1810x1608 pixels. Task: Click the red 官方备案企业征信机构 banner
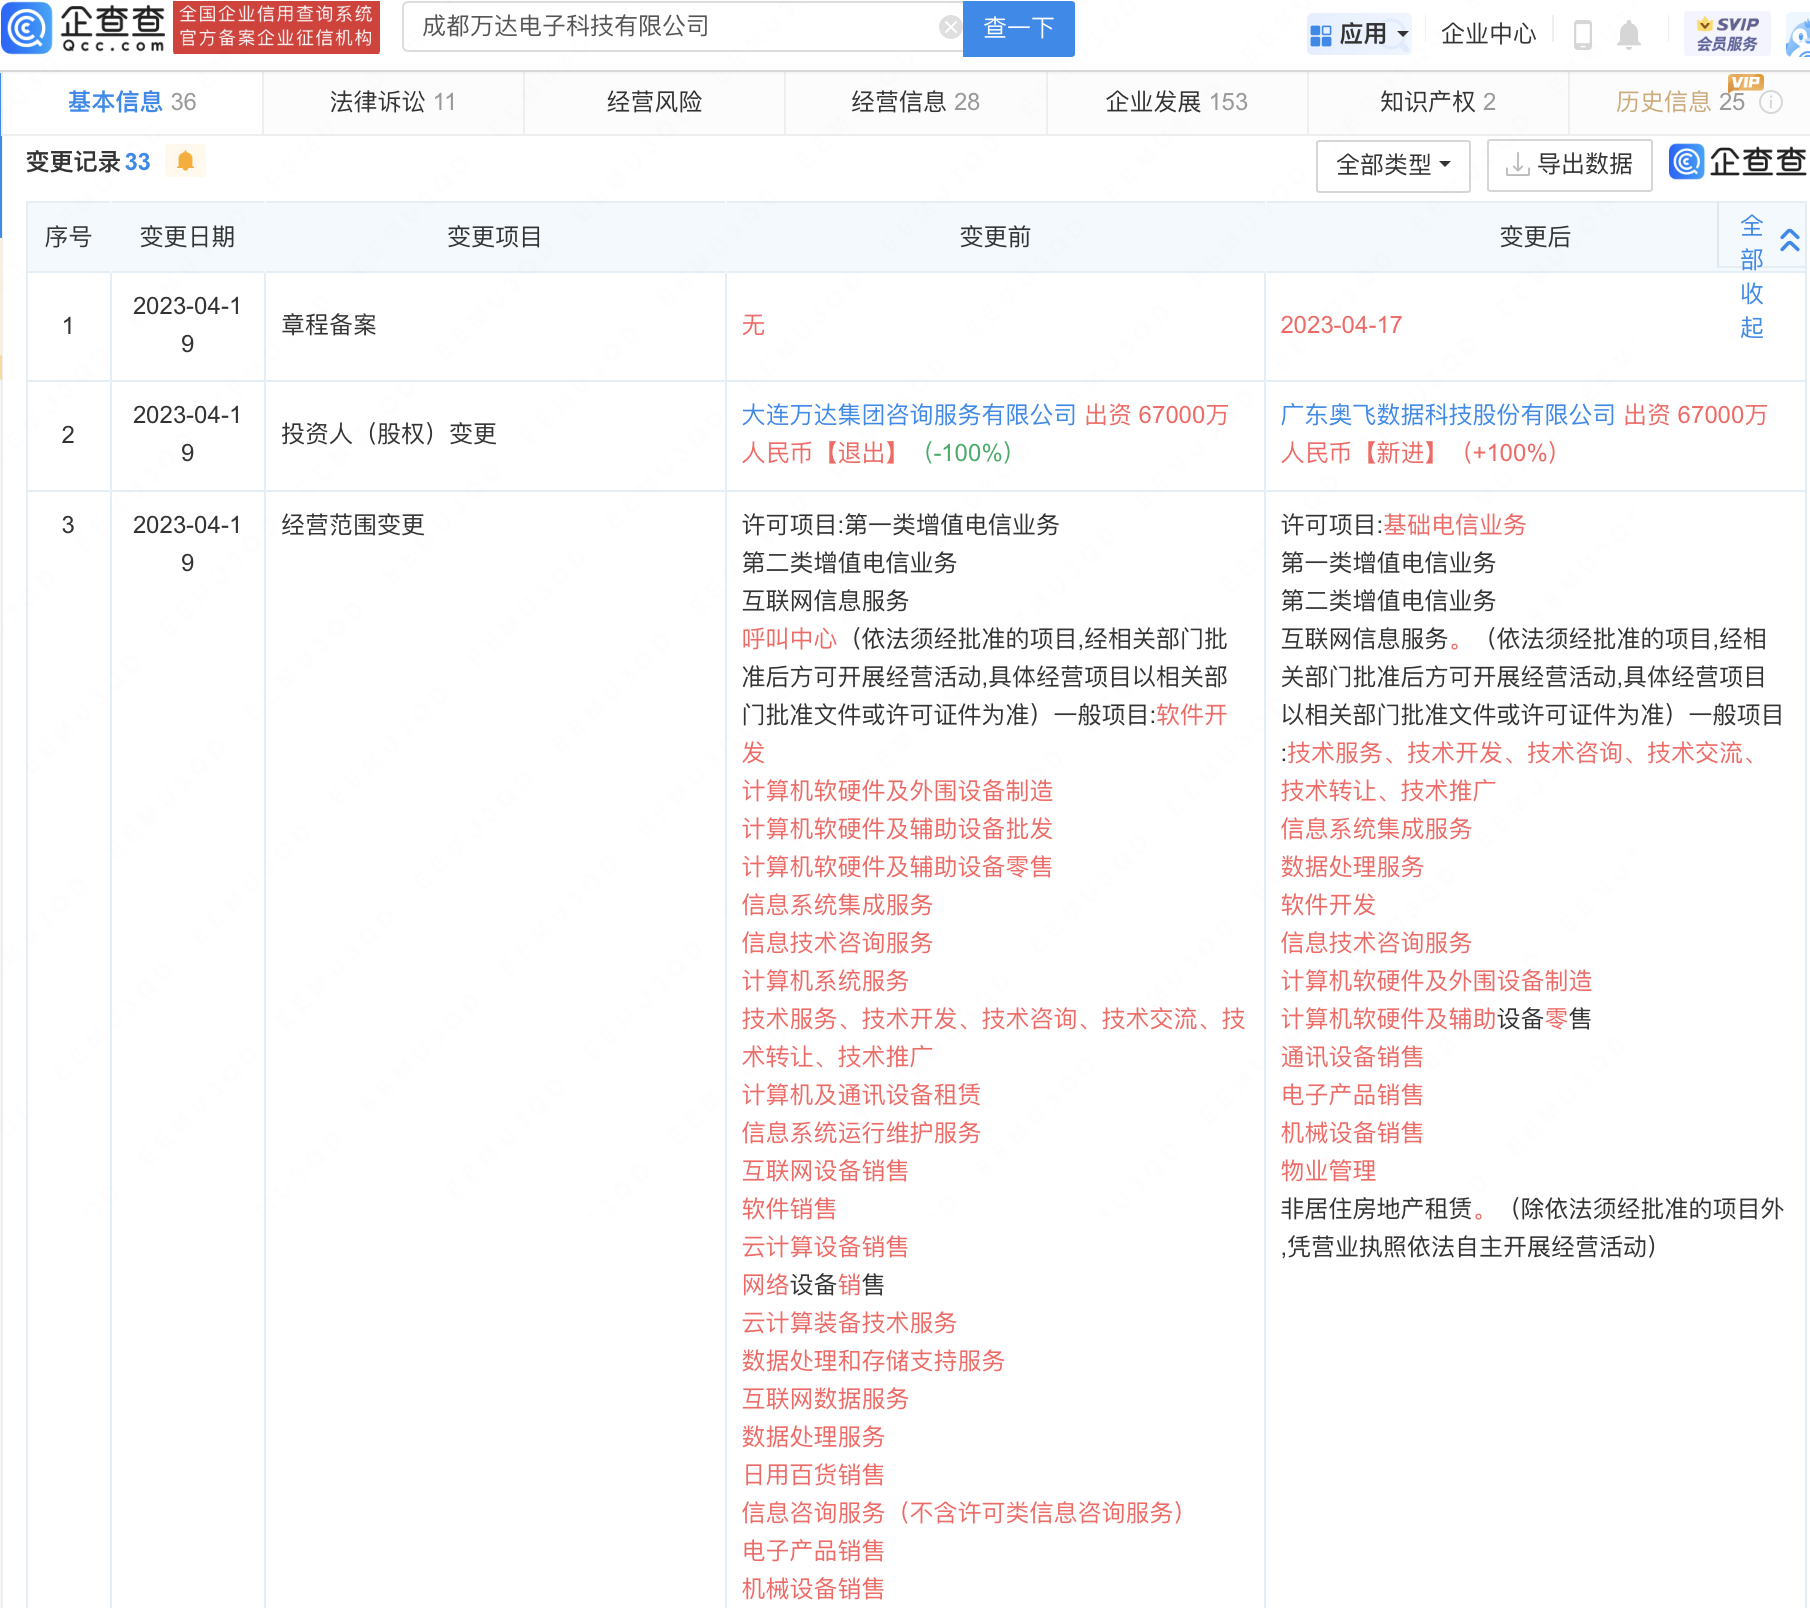coord(276,27)
